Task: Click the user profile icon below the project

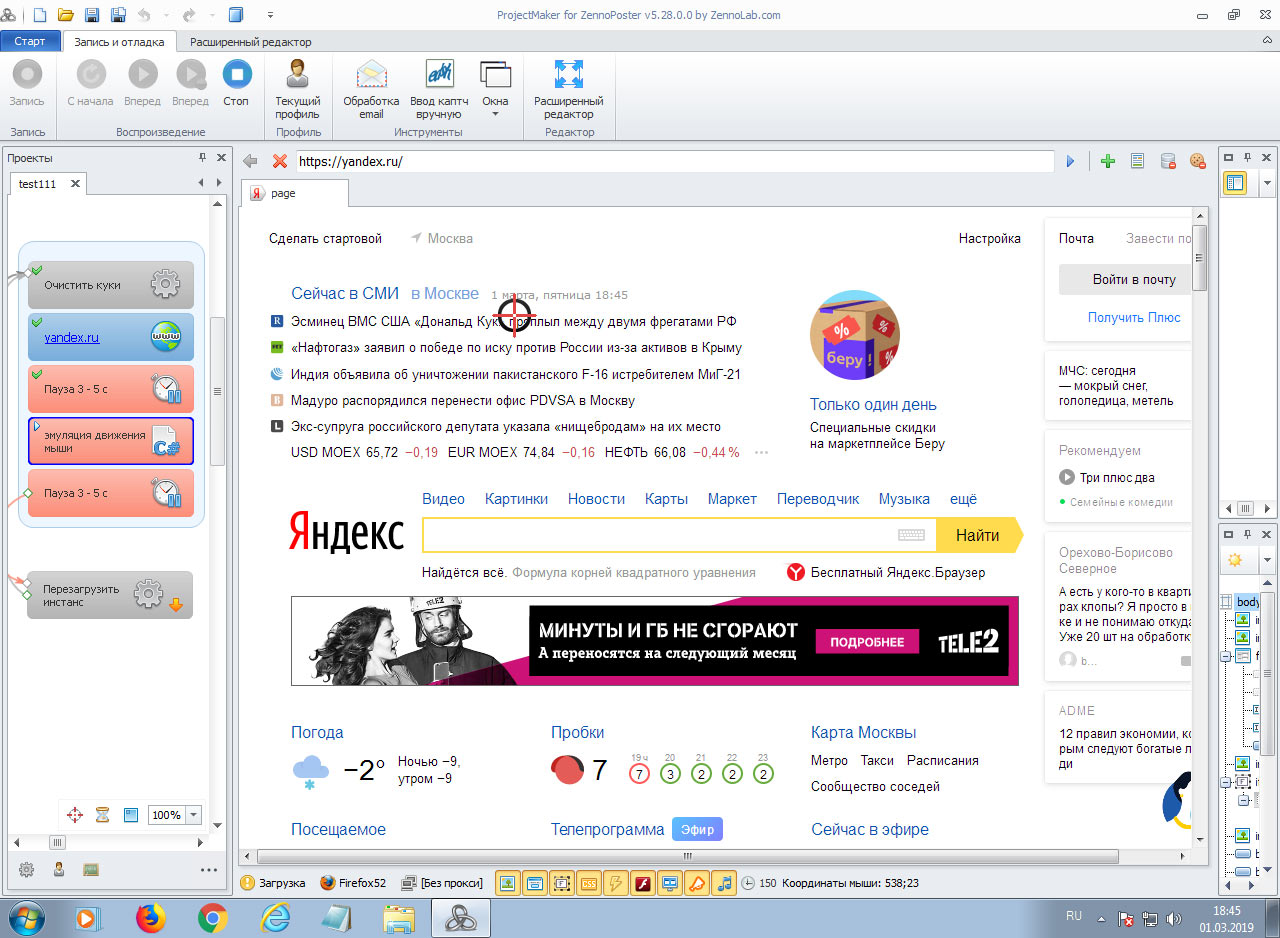Action: pos(59,869)
